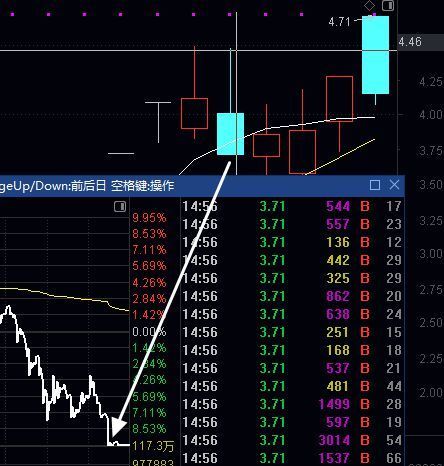The height and width of the screenshot is (466, 444).
Task: Close the intraday popup window
Action: (x=394, y=185)
